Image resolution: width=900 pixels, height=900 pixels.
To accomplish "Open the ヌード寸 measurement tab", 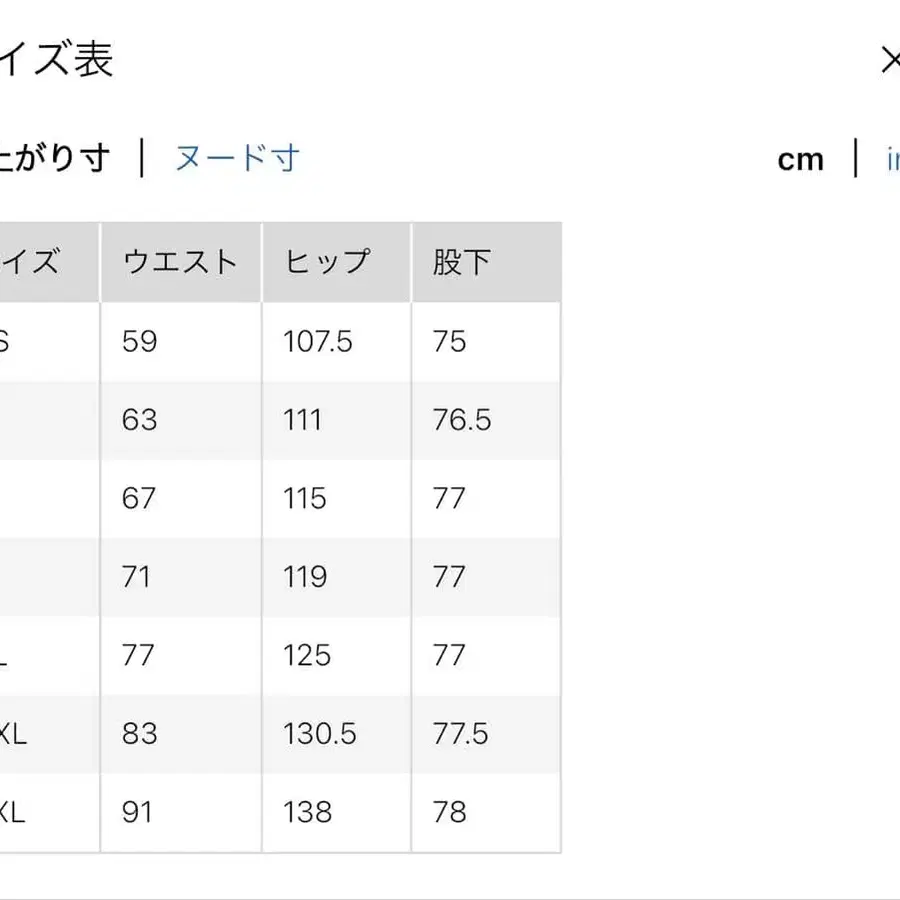I will (237, 157).
